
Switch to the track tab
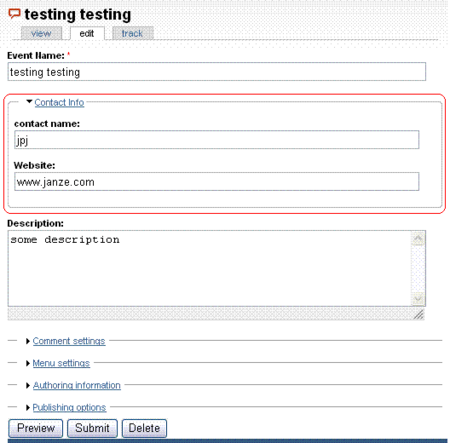tap(132, 33)
